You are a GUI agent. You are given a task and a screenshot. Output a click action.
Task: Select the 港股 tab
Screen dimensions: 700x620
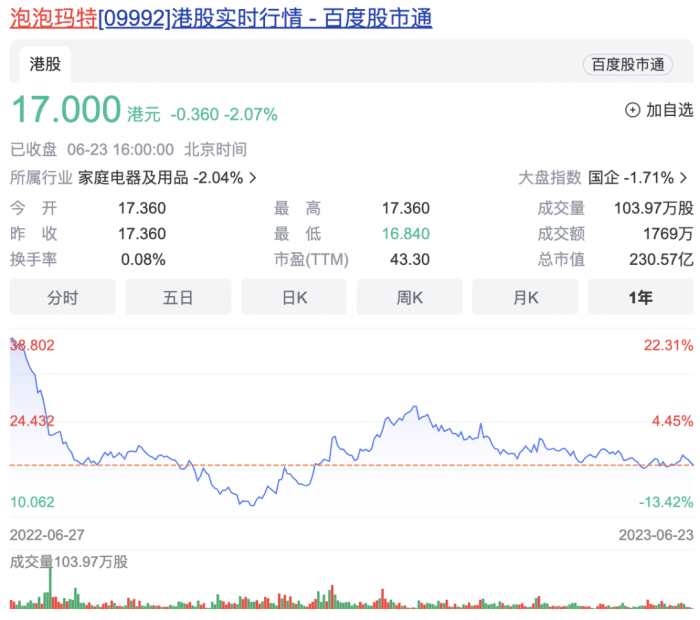[x=45, y=65]
